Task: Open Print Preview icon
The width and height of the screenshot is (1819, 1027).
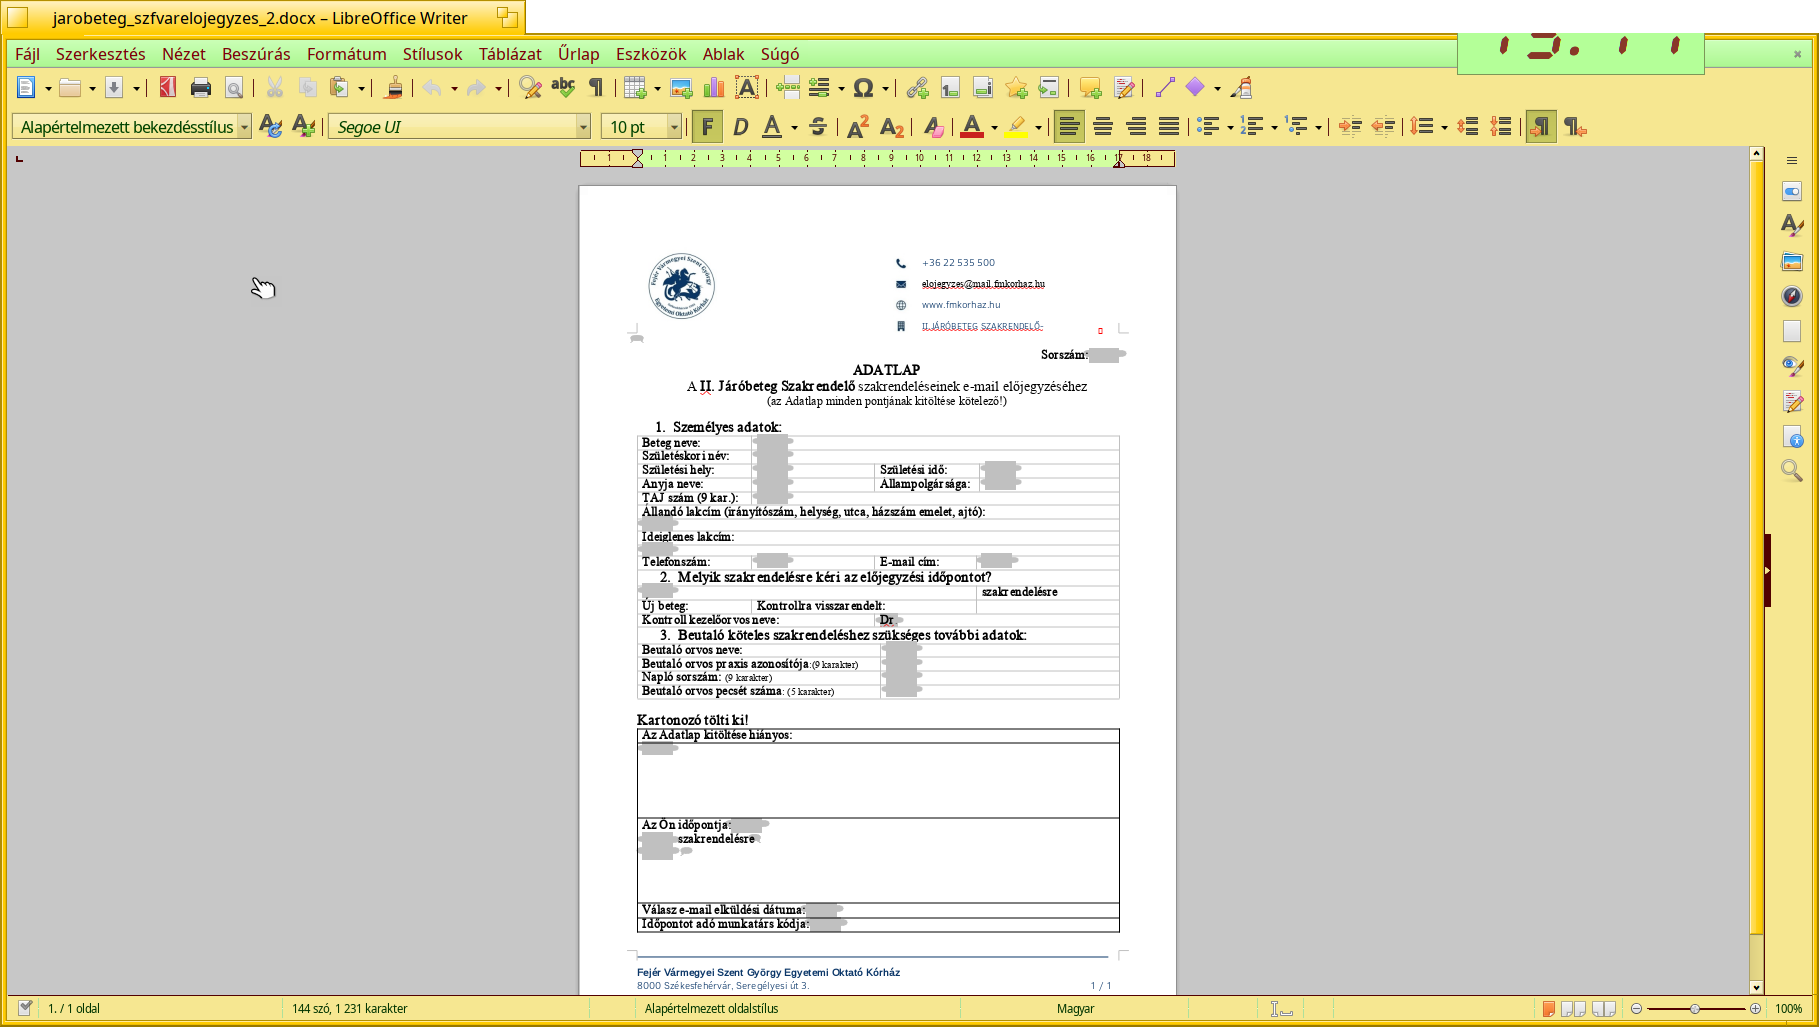Action: click(x=234, y=88)
